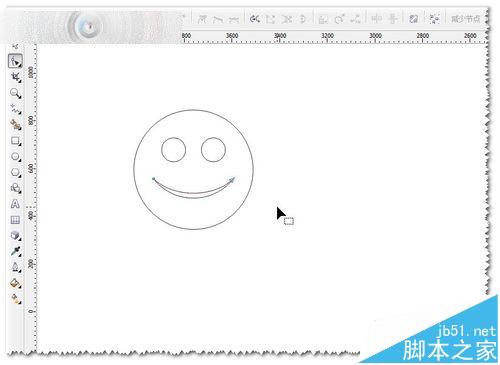Viewport: 500px width, 365px height.
Task: Click the Extract Subpath icon
Action: (286, 19)
